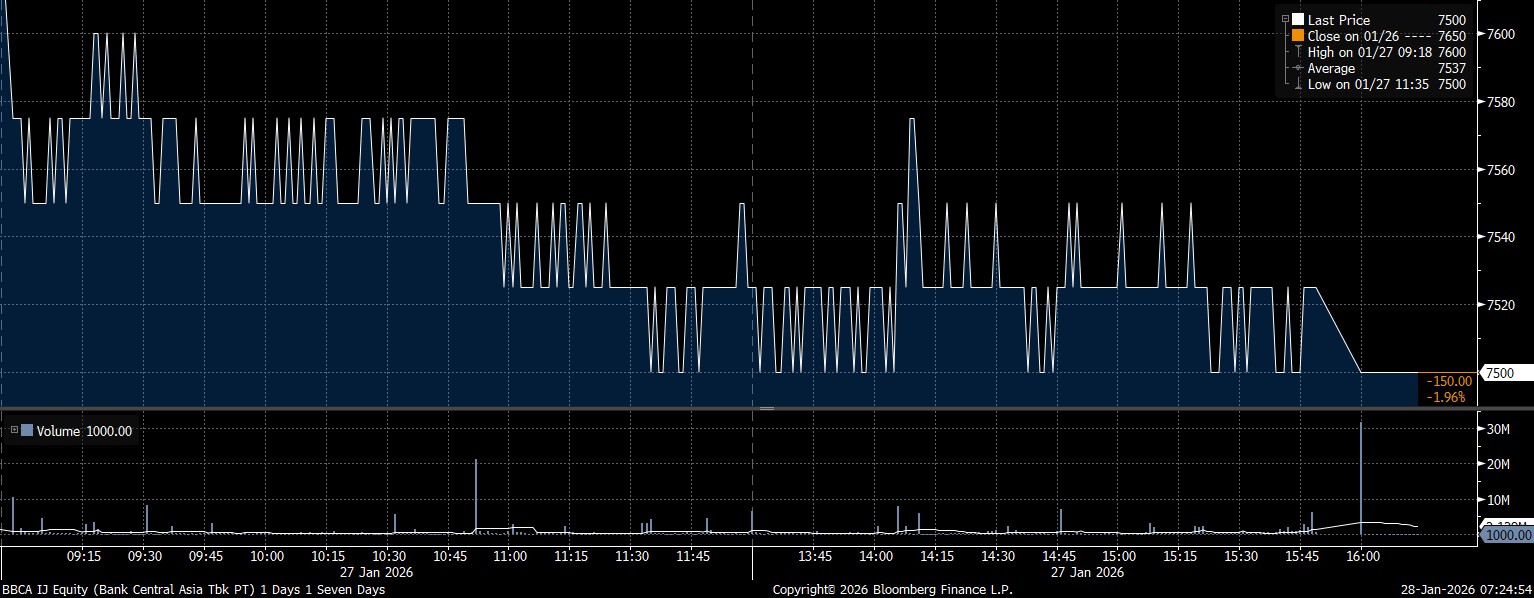
Task: Select the Low marker icon in legend
Action: pos(1298,84)
